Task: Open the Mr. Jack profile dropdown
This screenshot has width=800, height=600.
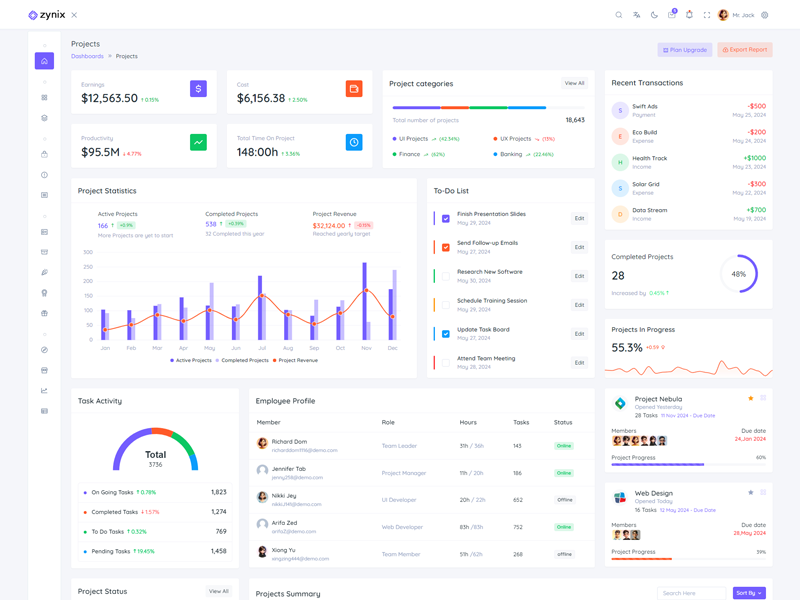Action: 736,15
